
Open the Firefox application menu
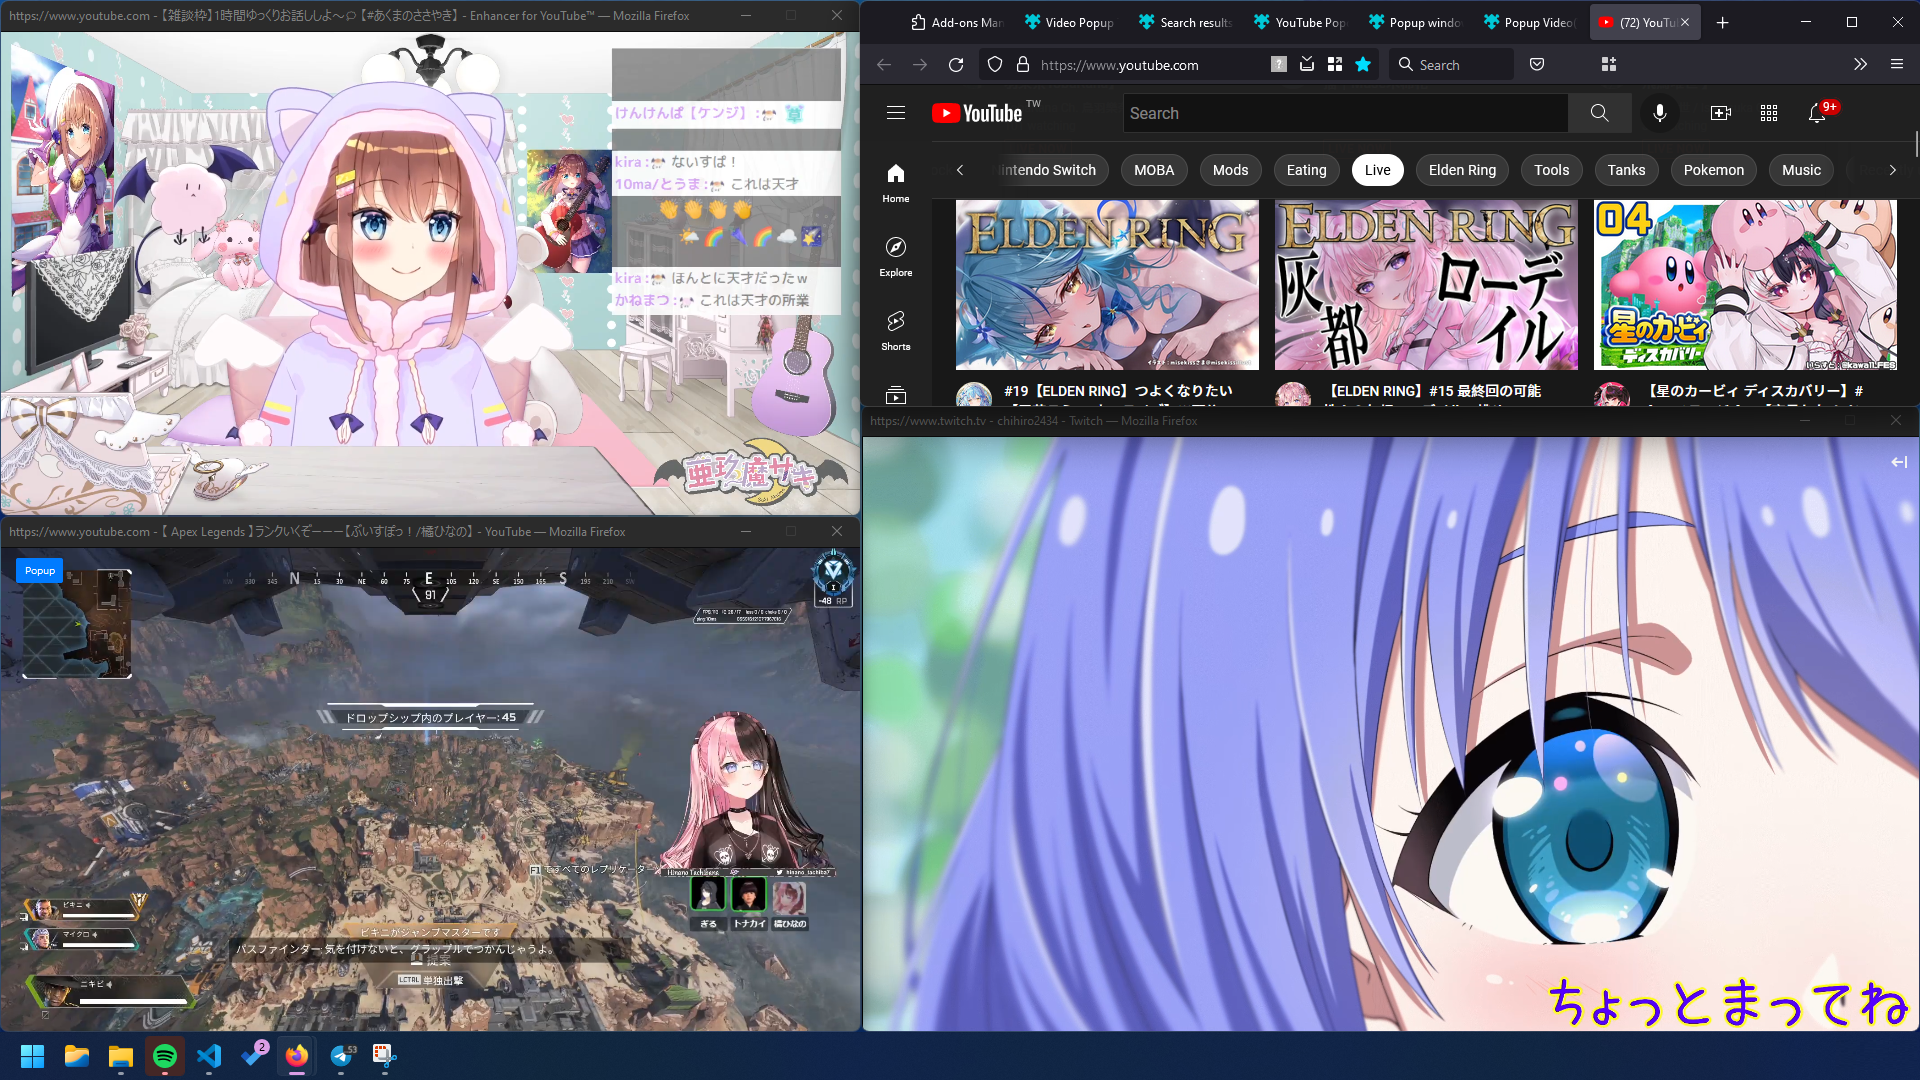[1897, 64]
